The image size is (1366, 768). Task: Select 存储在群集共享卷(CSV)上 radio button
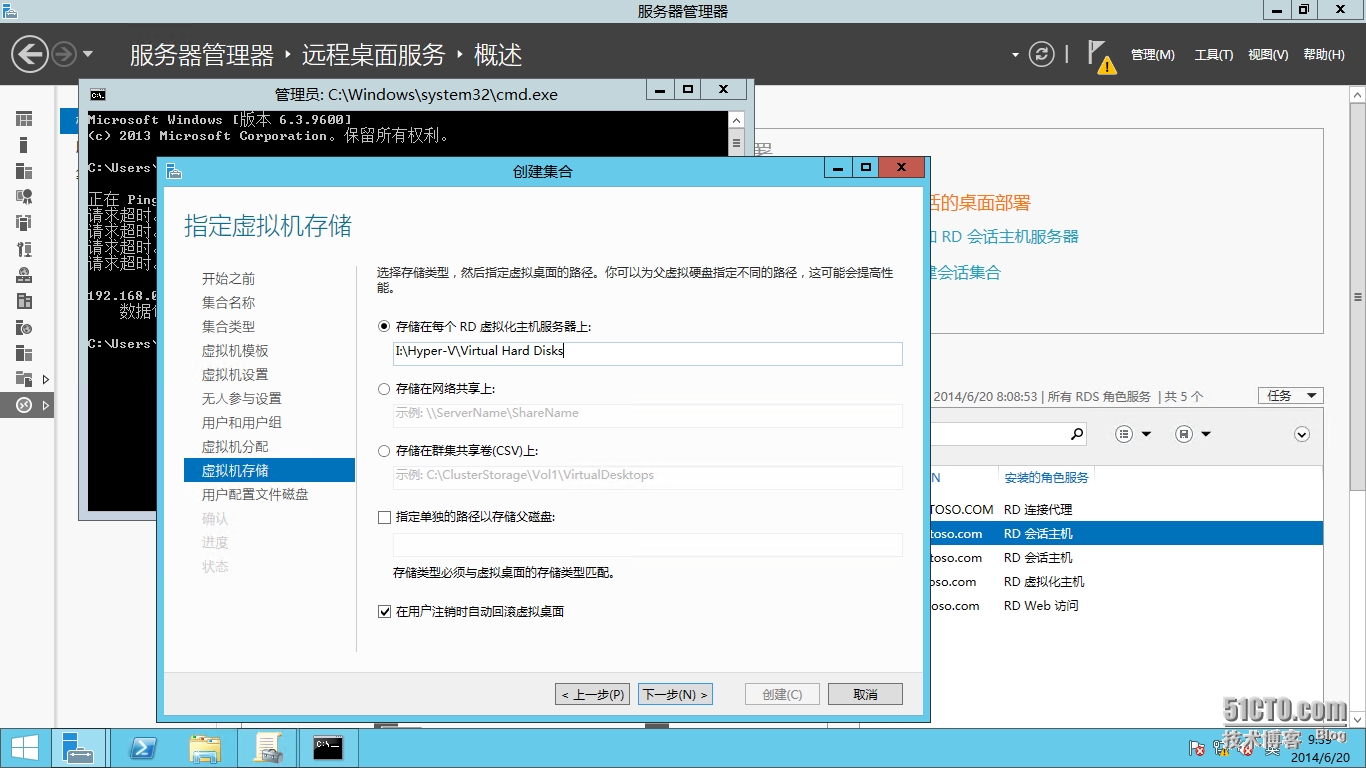coord(384,451)
